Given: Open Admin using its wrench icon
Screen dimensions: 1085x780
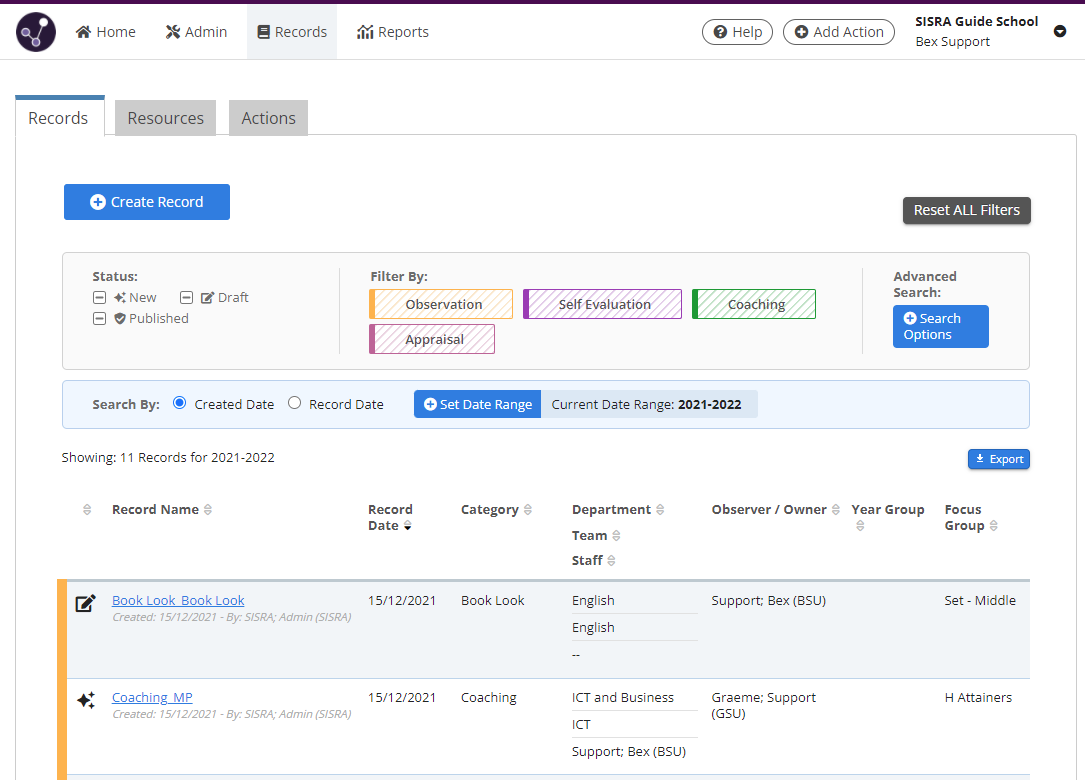Looking at the screenshot, I should click(171, 31).
